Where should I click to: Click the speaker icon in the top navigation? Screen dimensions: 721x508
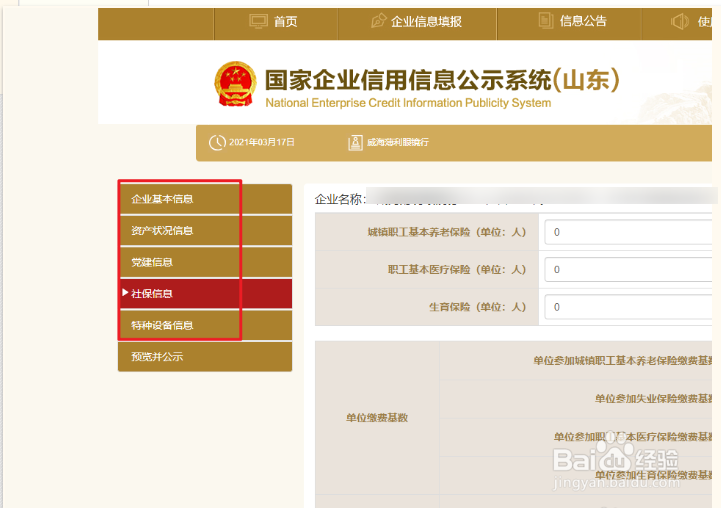(x=679, y=21)
